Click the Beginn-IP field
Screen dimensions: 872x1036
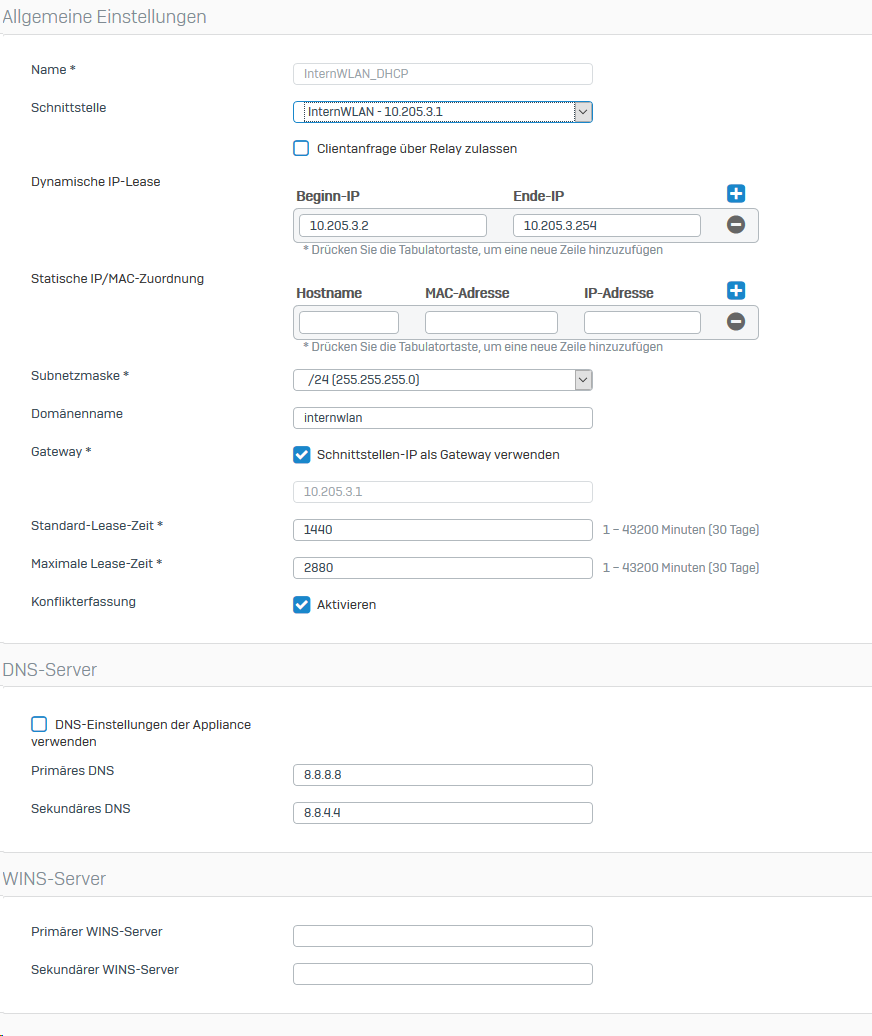click(392, 226)
